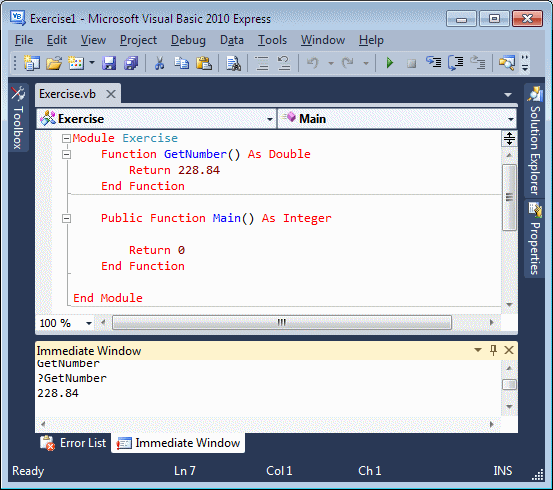This screenshot has height=490, width=553.
Task: Save the file with the floppy disk icon
Action: pyautogui.click(x=109, y=63)
